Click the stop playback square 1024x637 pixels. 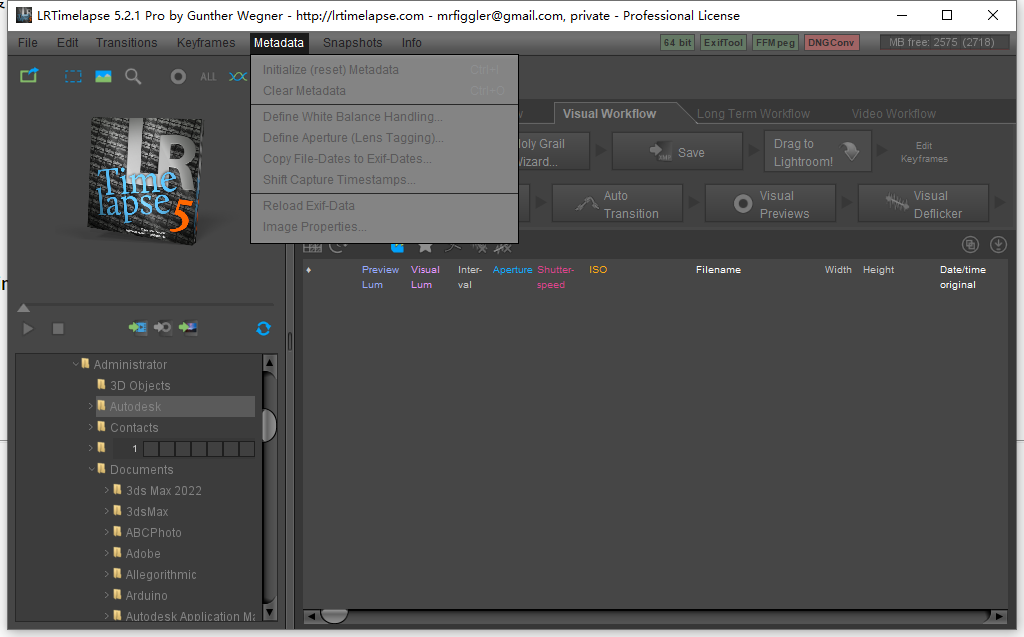coord(58,329)
